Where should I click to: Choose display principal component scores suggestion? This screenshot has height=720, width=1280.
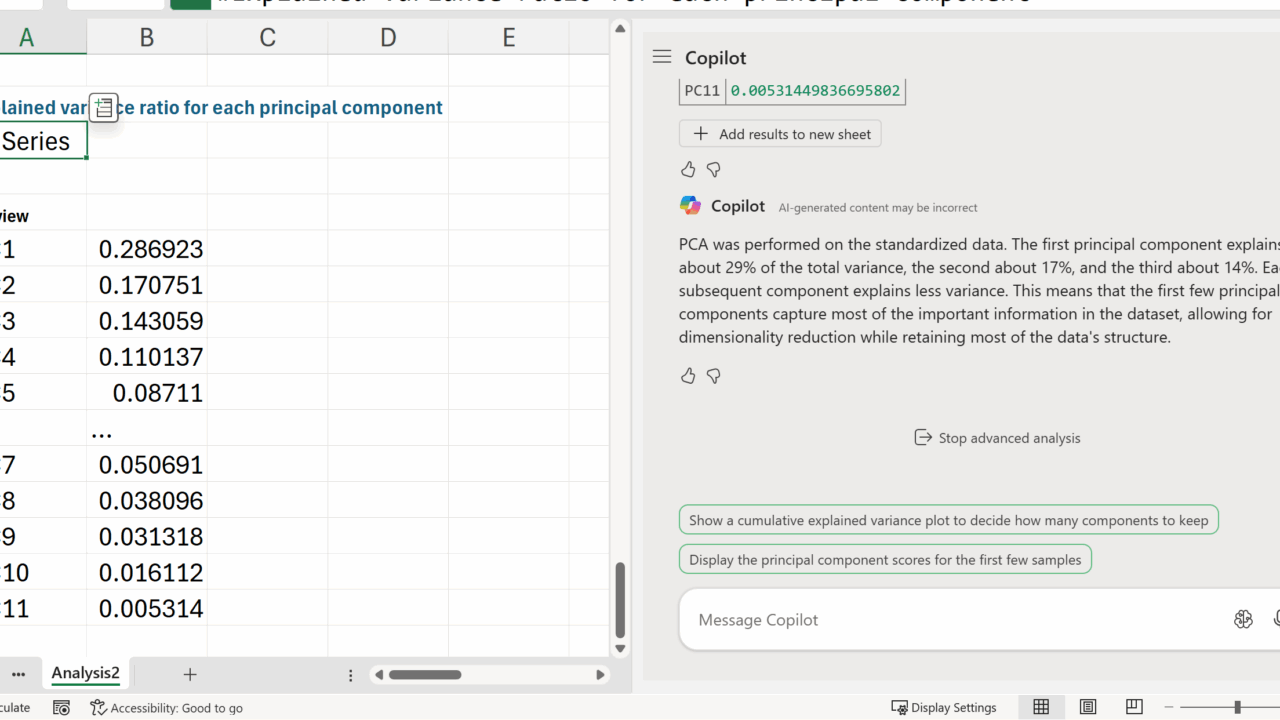tap(885, 560)
